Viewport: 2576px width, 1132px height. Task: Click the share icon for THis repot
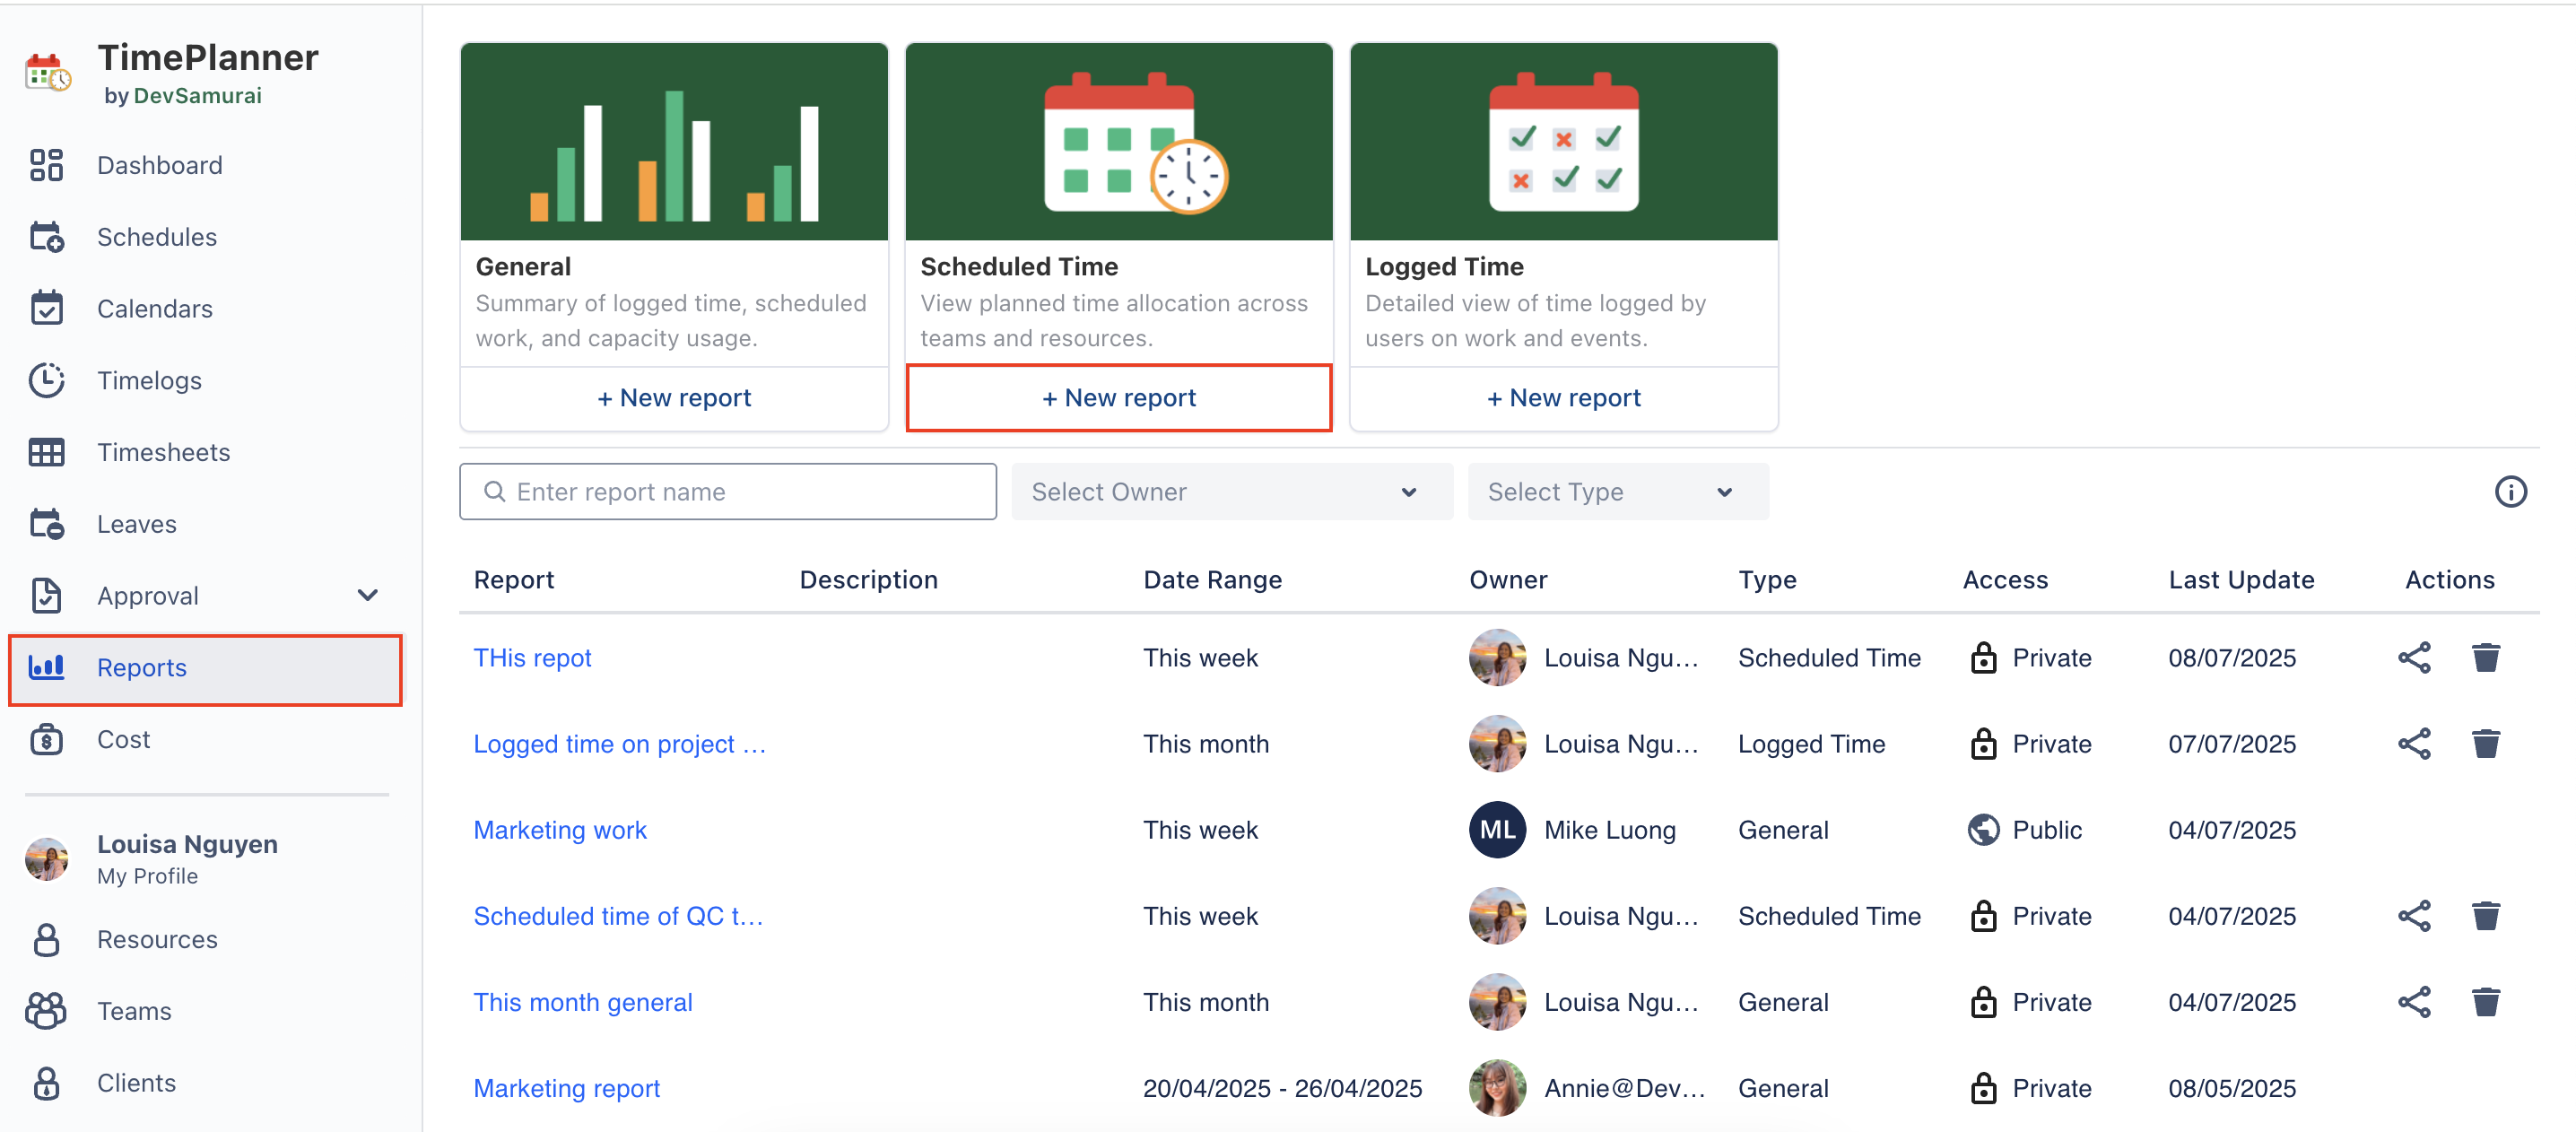point(2413,658)
